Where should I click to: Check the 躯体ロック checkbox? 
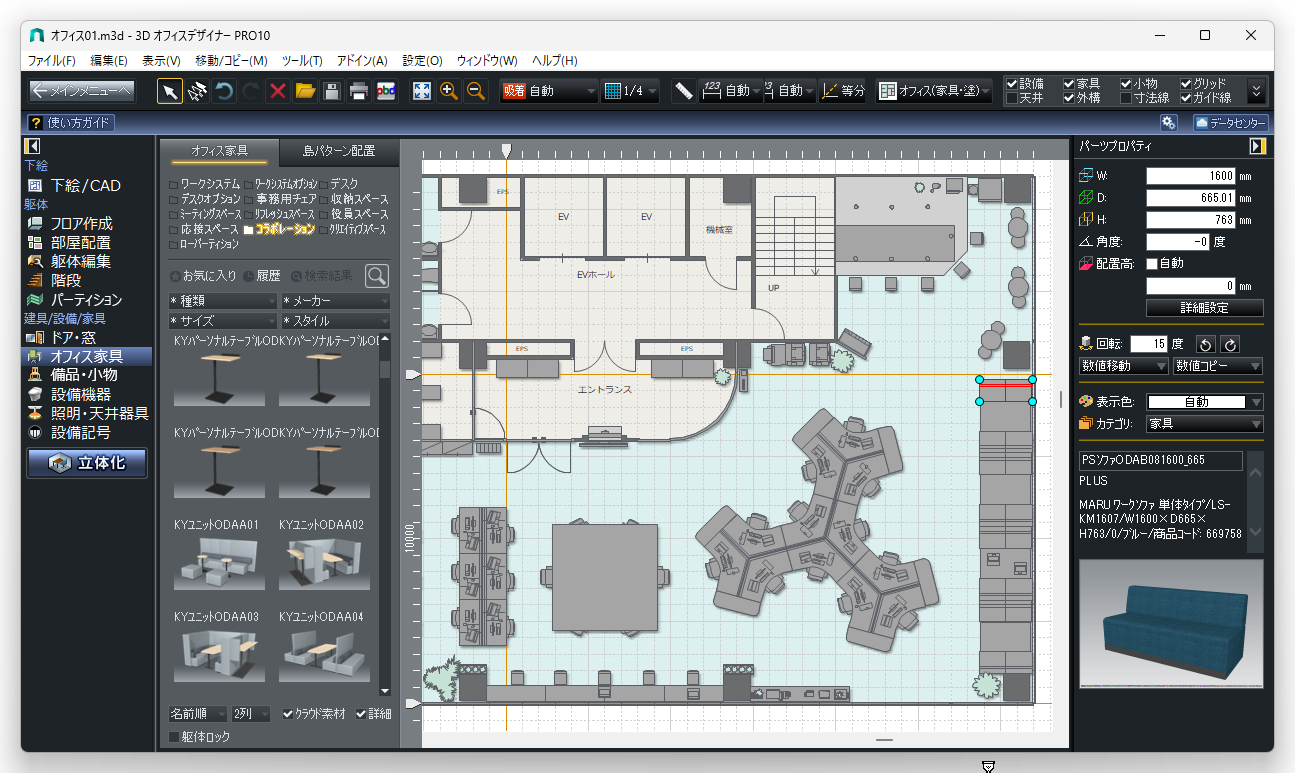(175, 737)
